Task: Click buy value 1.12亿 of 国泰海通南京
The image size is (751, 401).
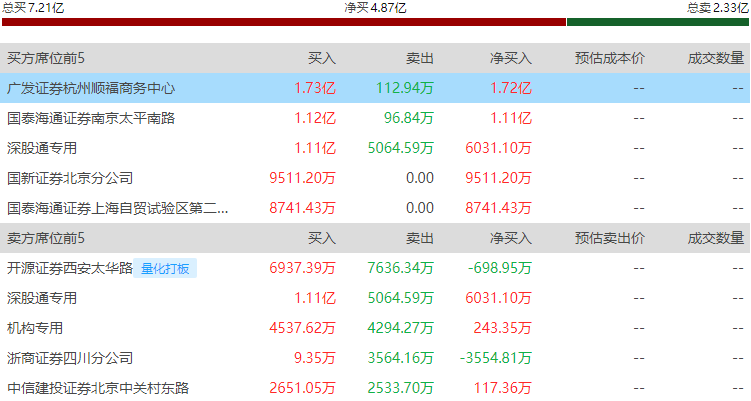Action: [315, 118]
